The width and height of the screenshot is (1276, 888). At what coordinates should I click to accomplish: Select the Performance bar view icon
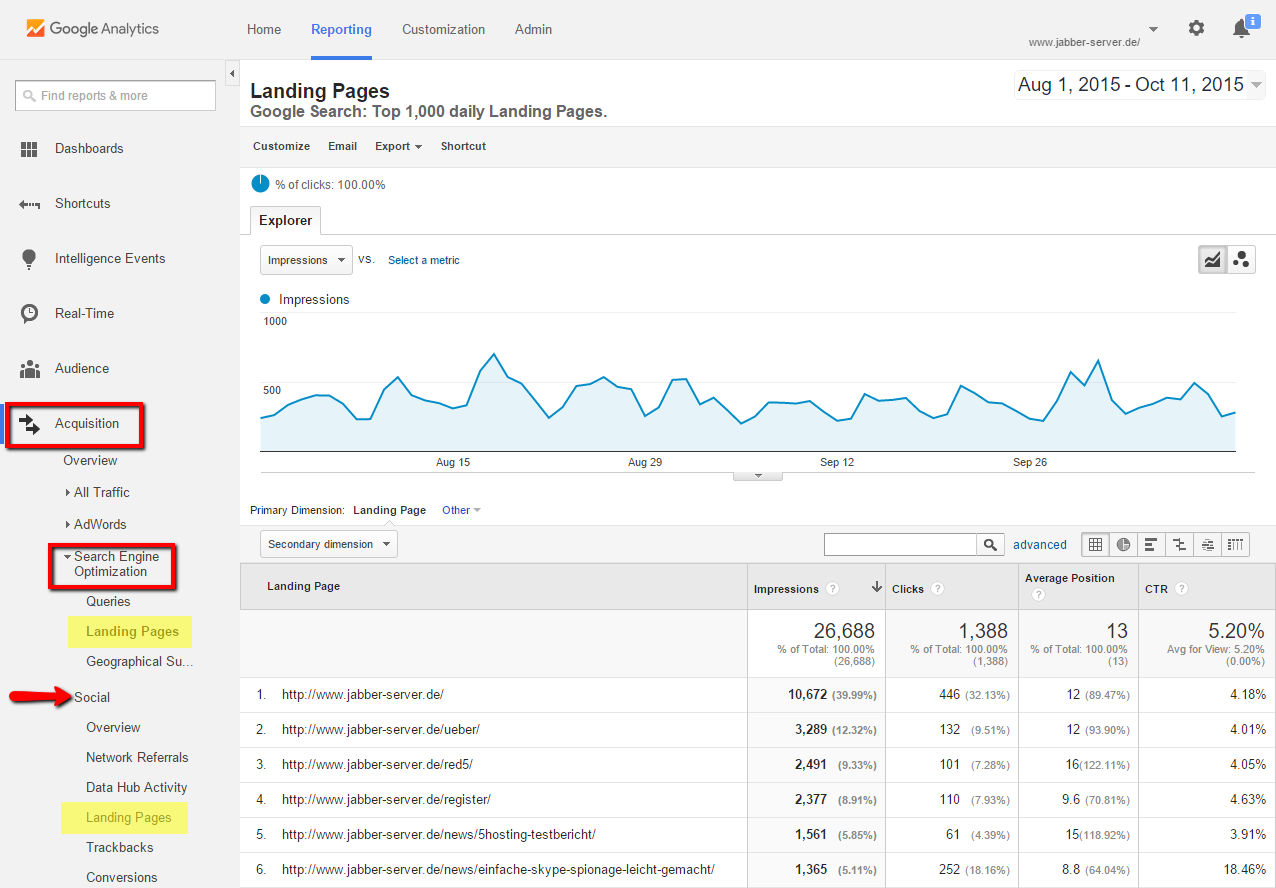tap(1151, 544)
